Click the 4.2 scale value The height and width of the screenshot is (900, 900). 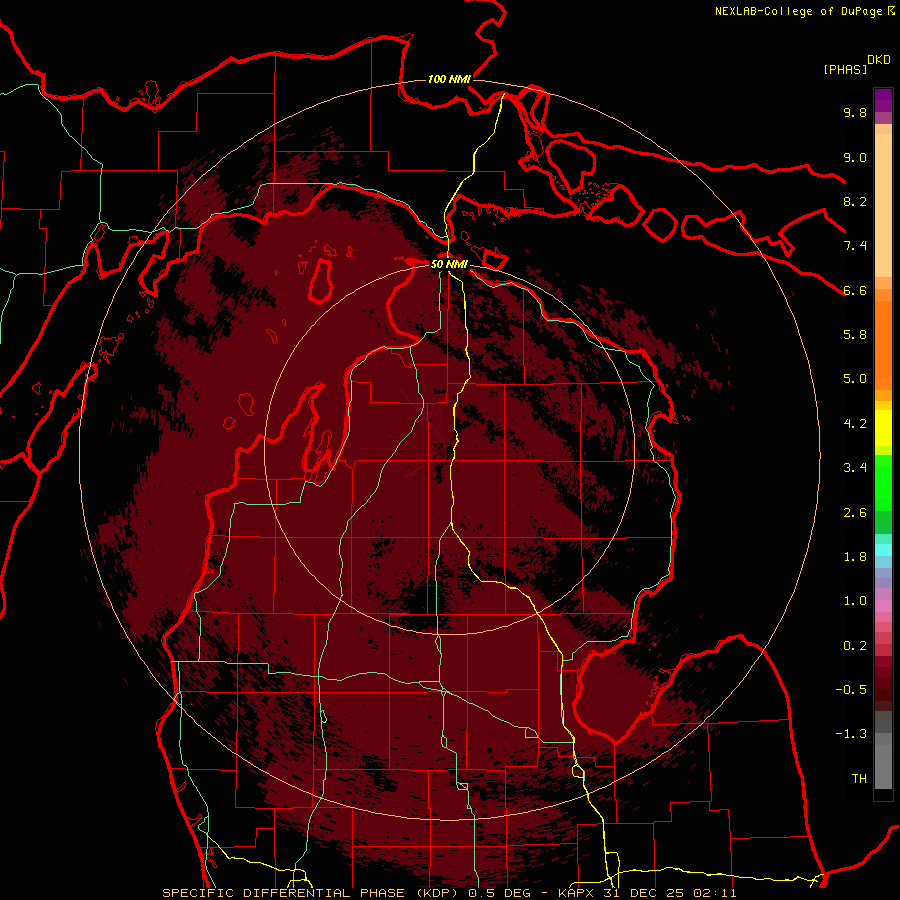(855, 424)
